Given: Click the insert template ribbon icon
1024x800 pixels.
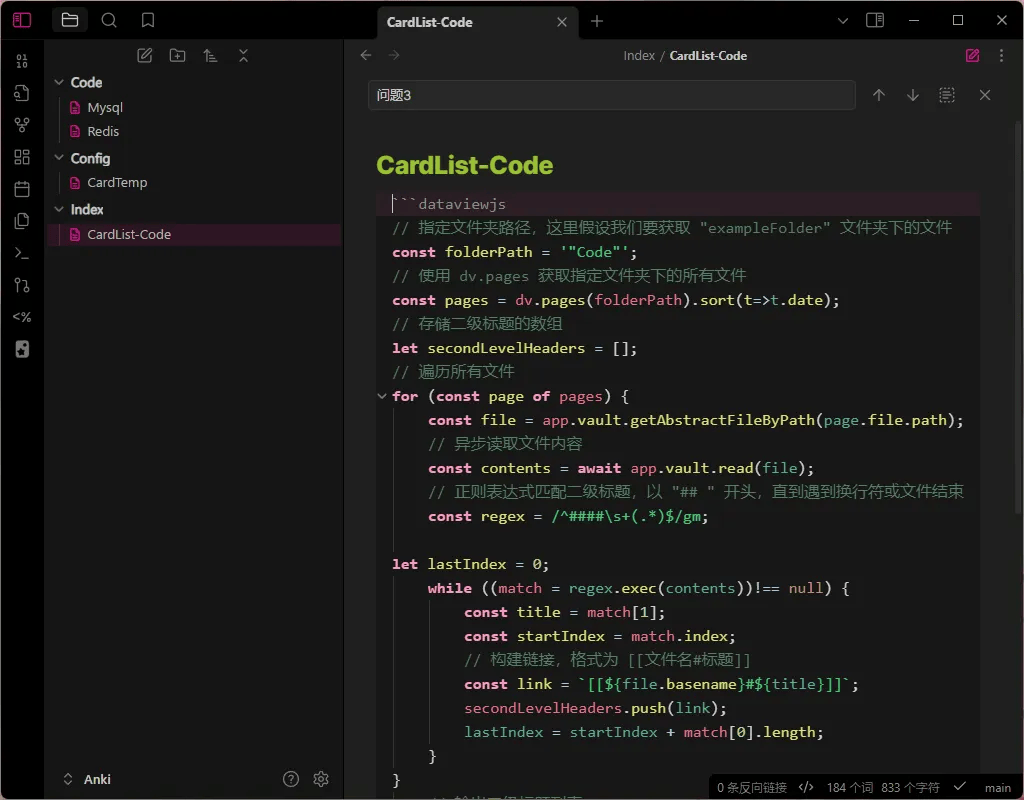Looking at the screenshot, I should (x=22, y=221).
